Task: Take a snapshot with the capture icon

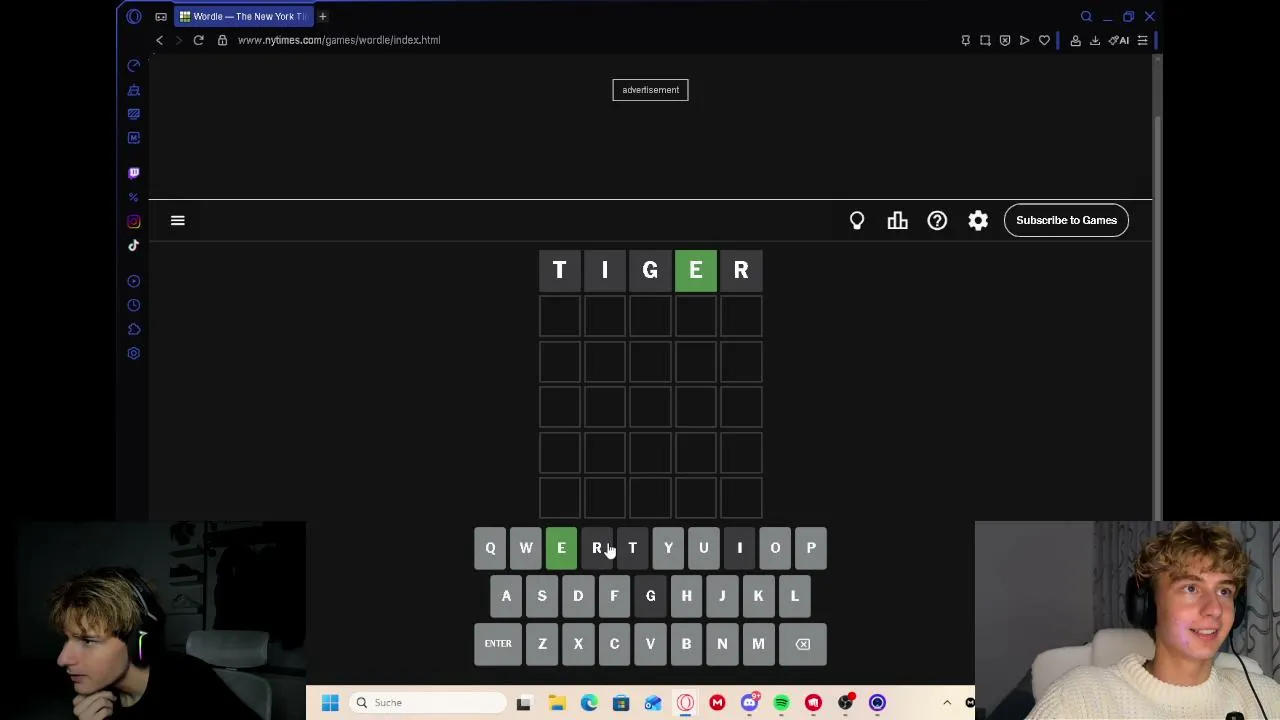Action: 985,40
